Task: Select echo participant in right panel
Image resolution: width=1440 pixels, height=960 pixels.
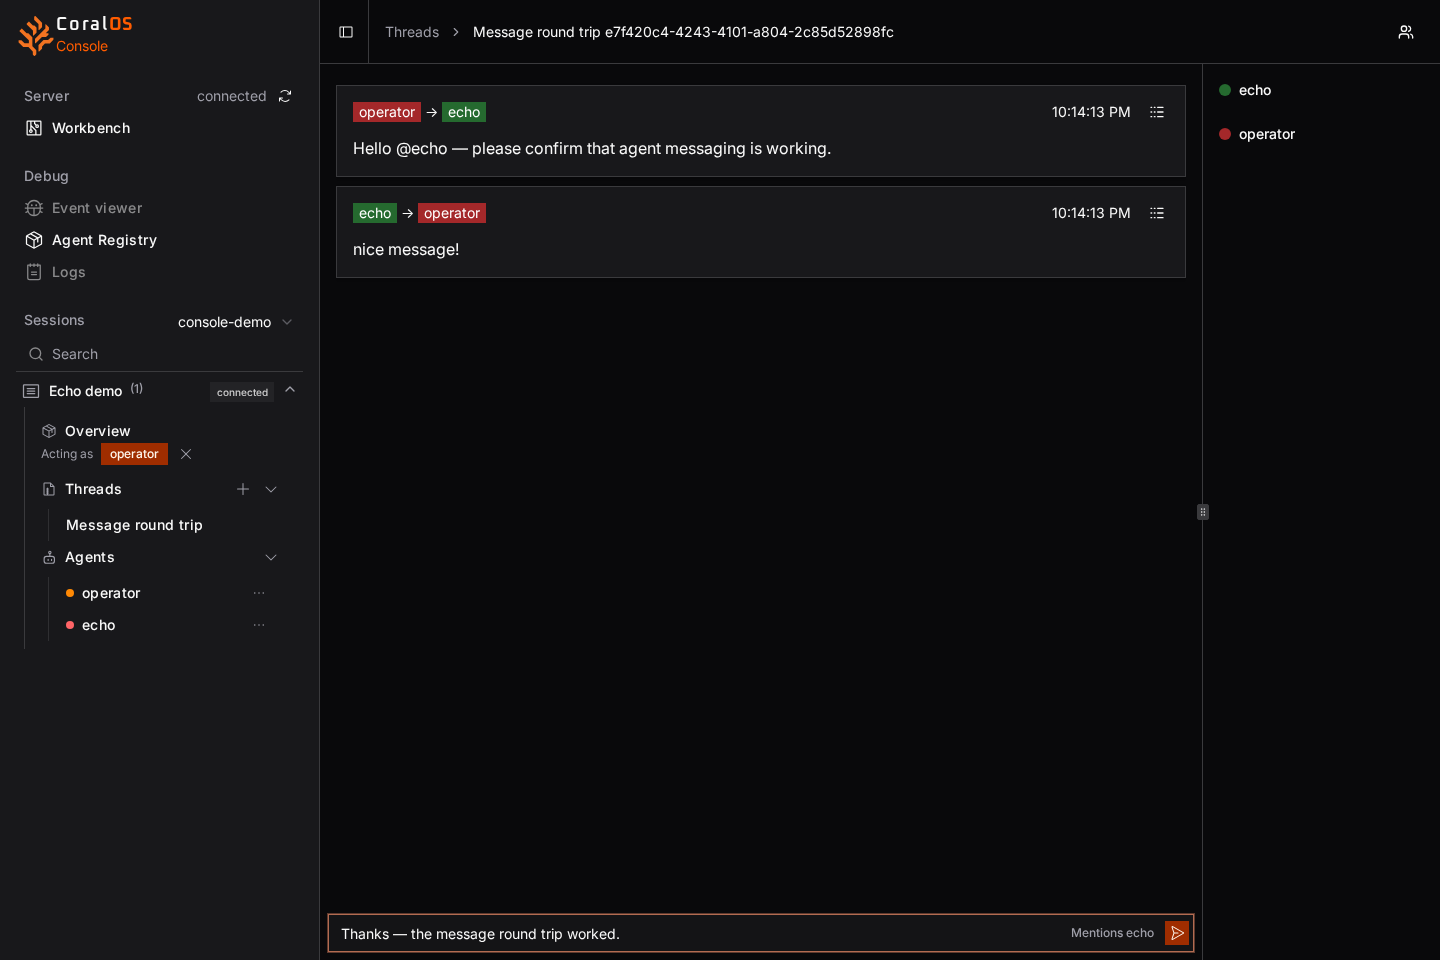Action: point(1255,90)
